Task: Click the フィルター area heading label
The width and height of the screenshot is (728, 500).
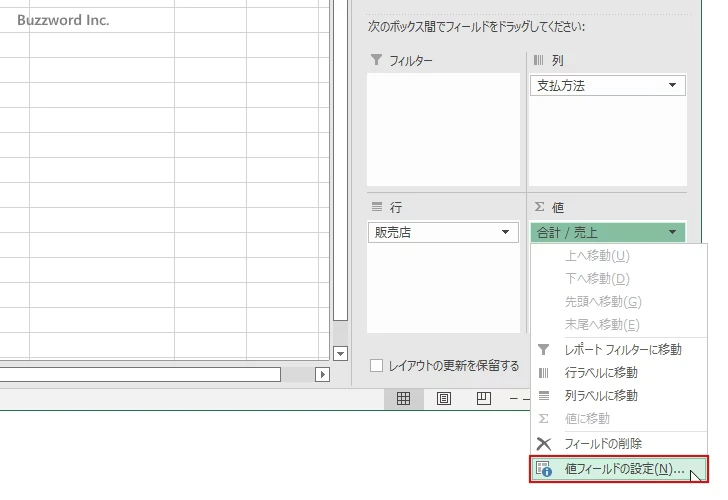Action: [x=410, y=60]
